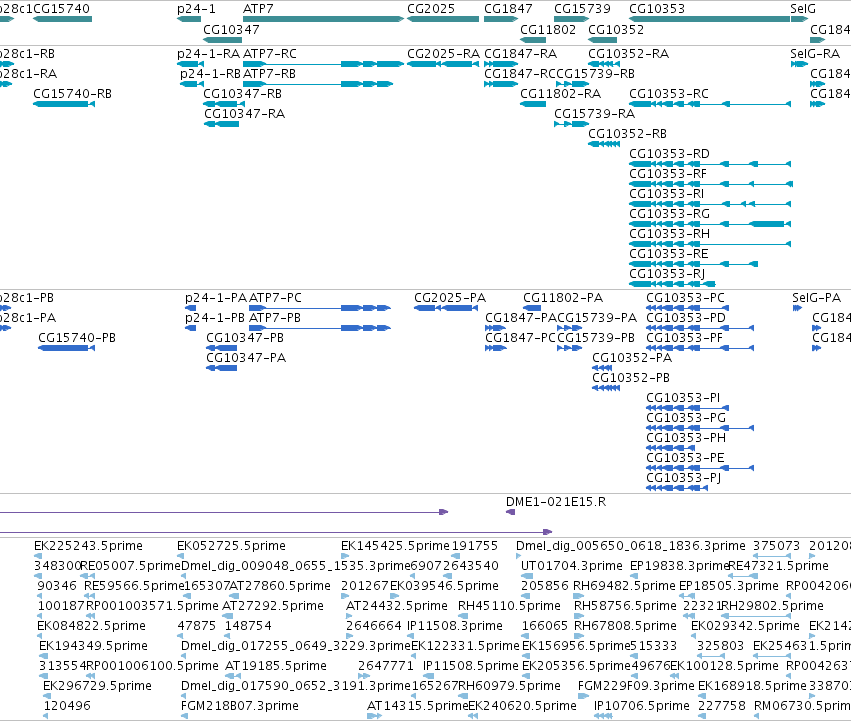Select the IP11508.3prime EST label

point(455,626)
